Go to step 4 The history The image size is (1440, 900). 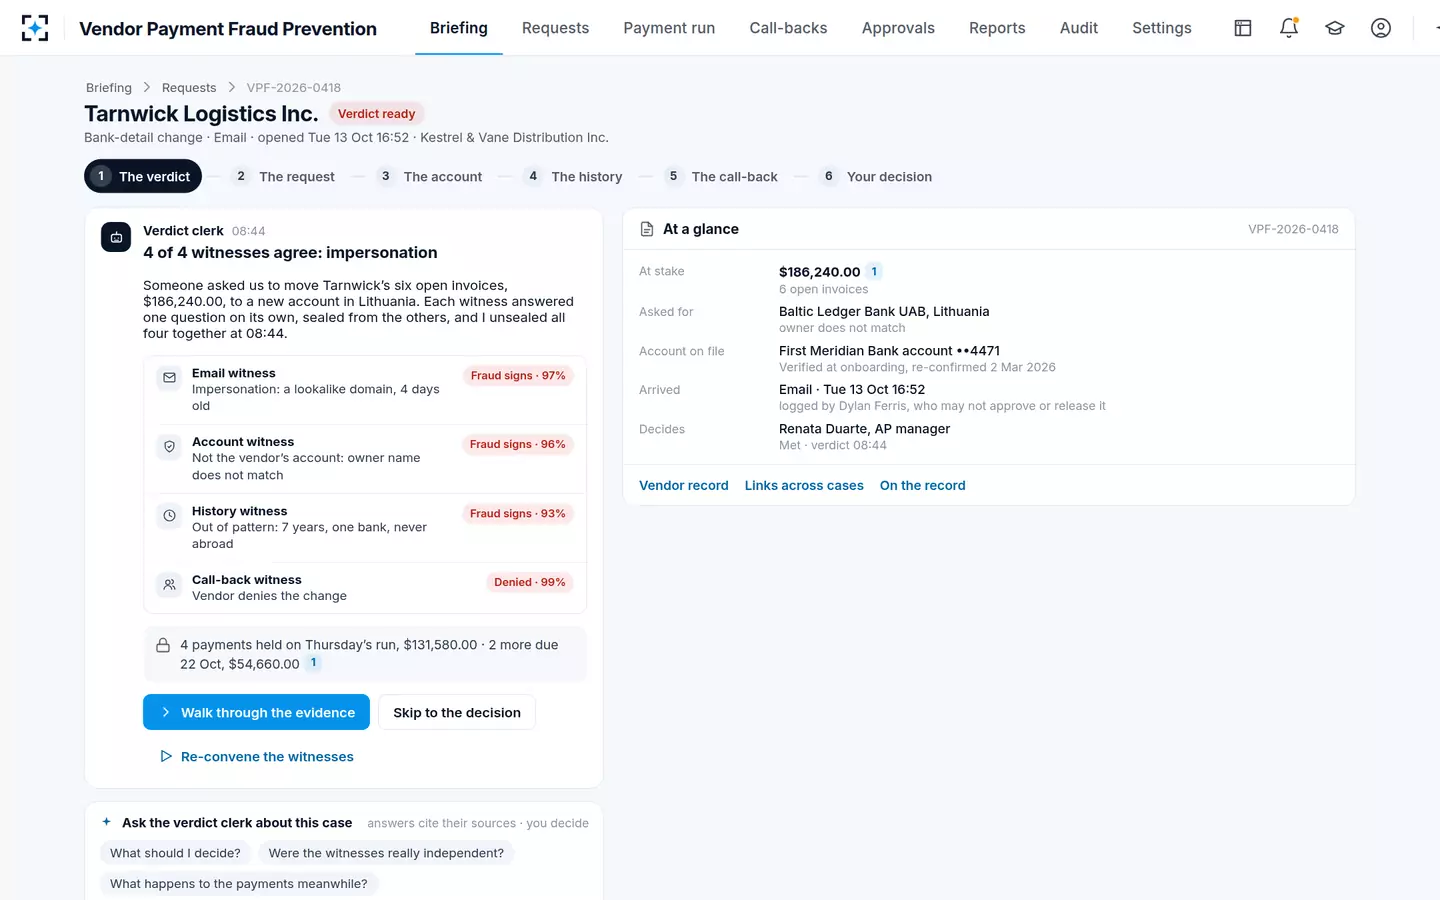tap(574, 176)
